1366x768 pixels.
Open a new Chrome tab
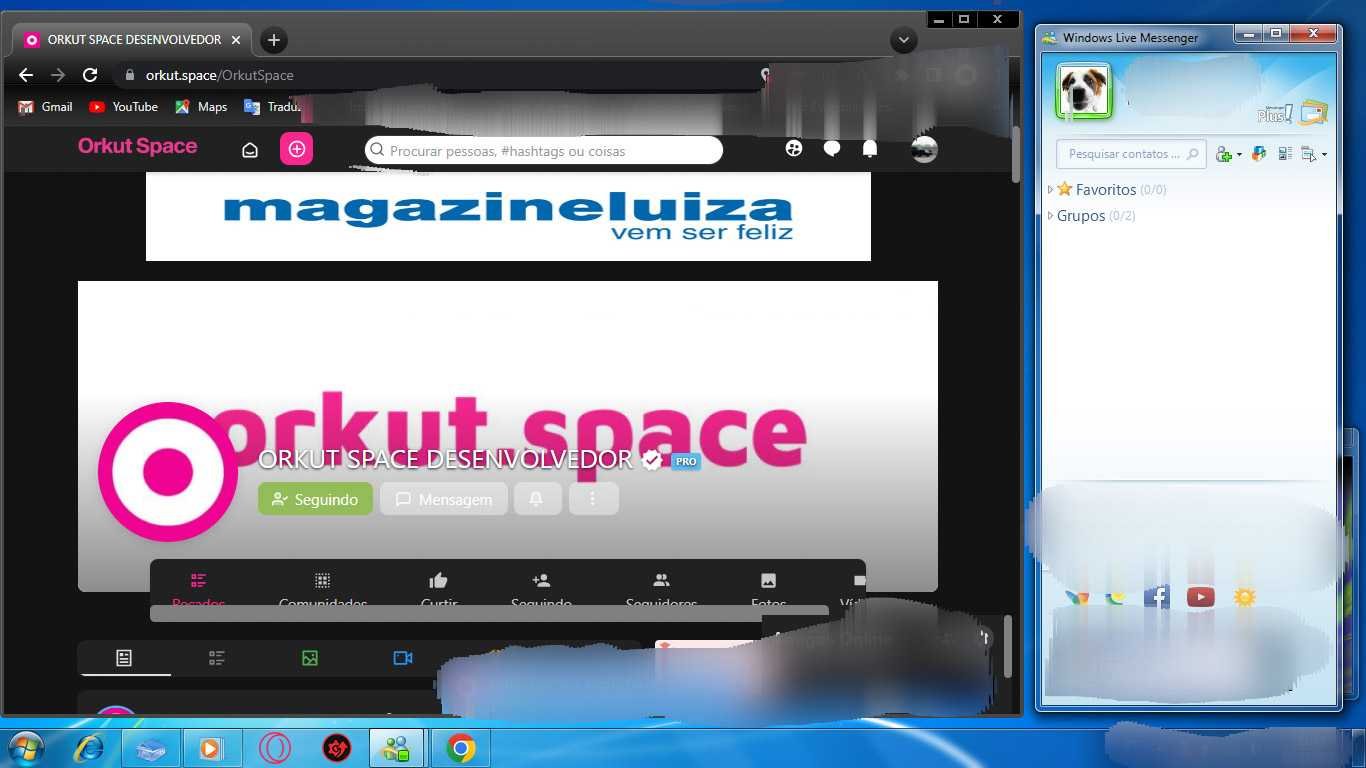(273, 40)
